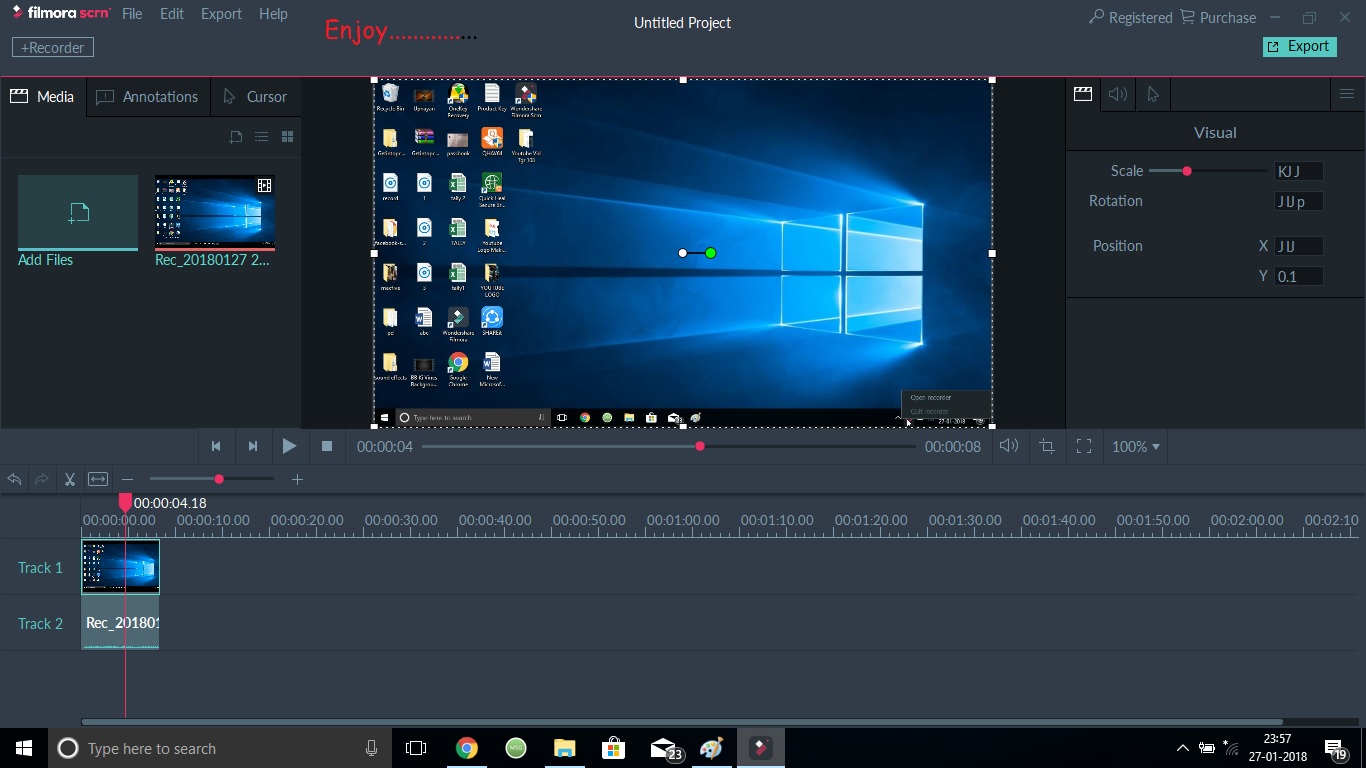This screenshot has width=1366, height=768.
Task: Switch media panel to grid view
Action: [287, 137]
